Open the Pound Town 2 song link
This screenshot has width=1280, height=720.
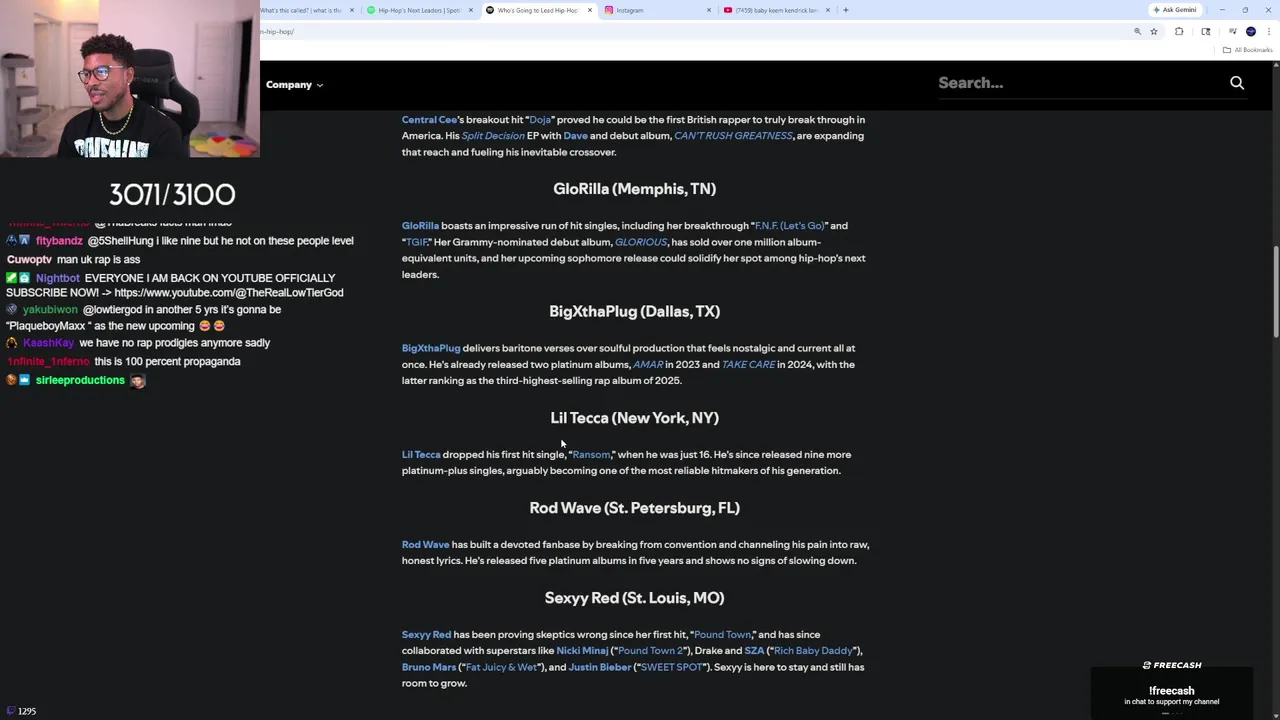coord(650,651)
